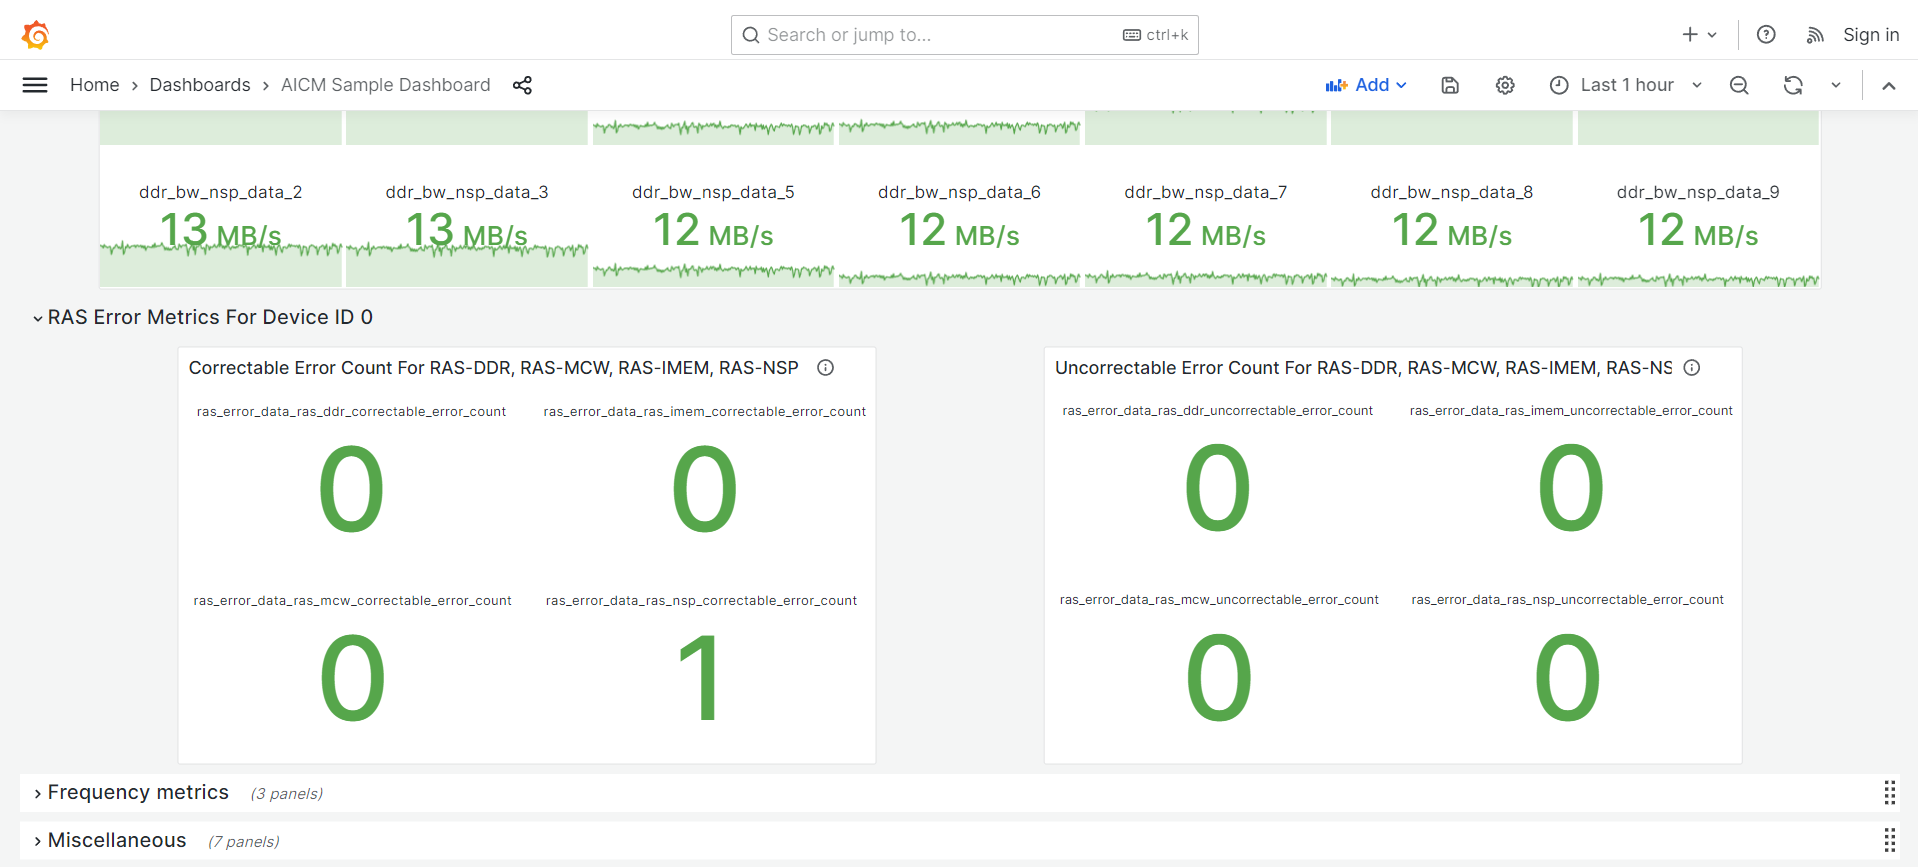
Task: Show info for Correctable Error Count panel
Action: tap(825, 368)
